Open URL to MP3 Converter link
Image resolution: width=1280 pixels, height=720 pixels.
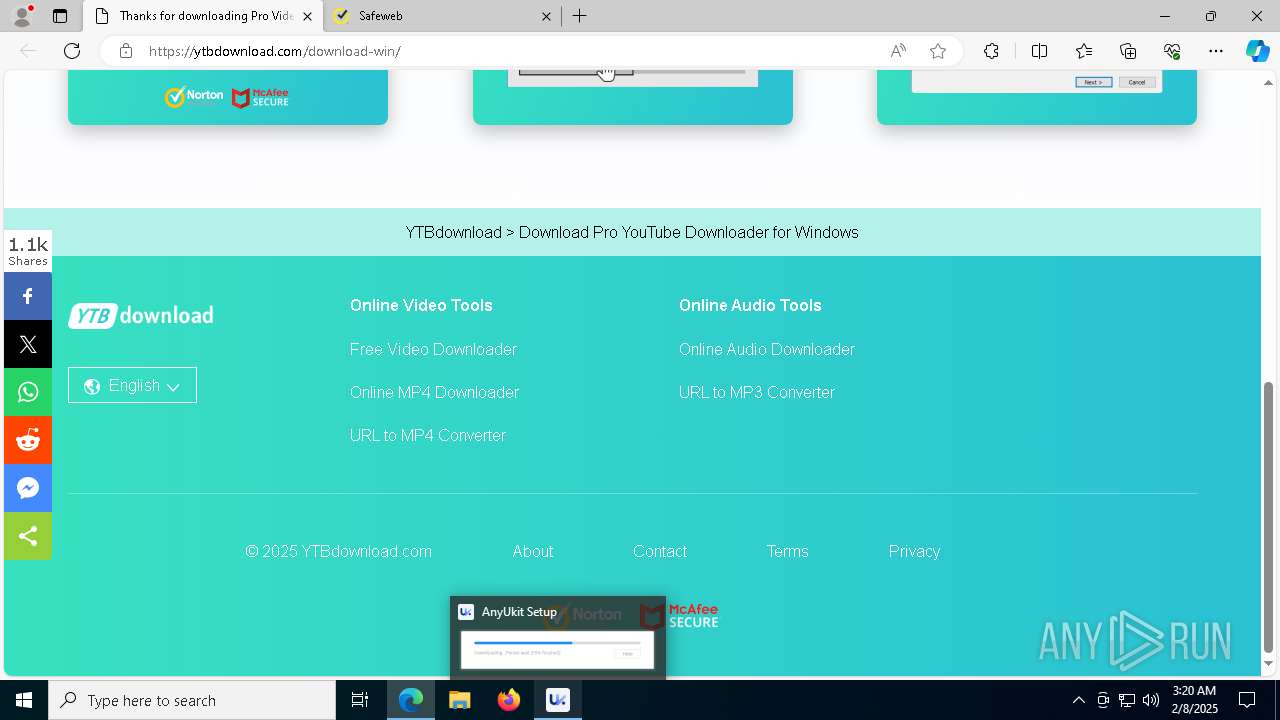[757, 392]
